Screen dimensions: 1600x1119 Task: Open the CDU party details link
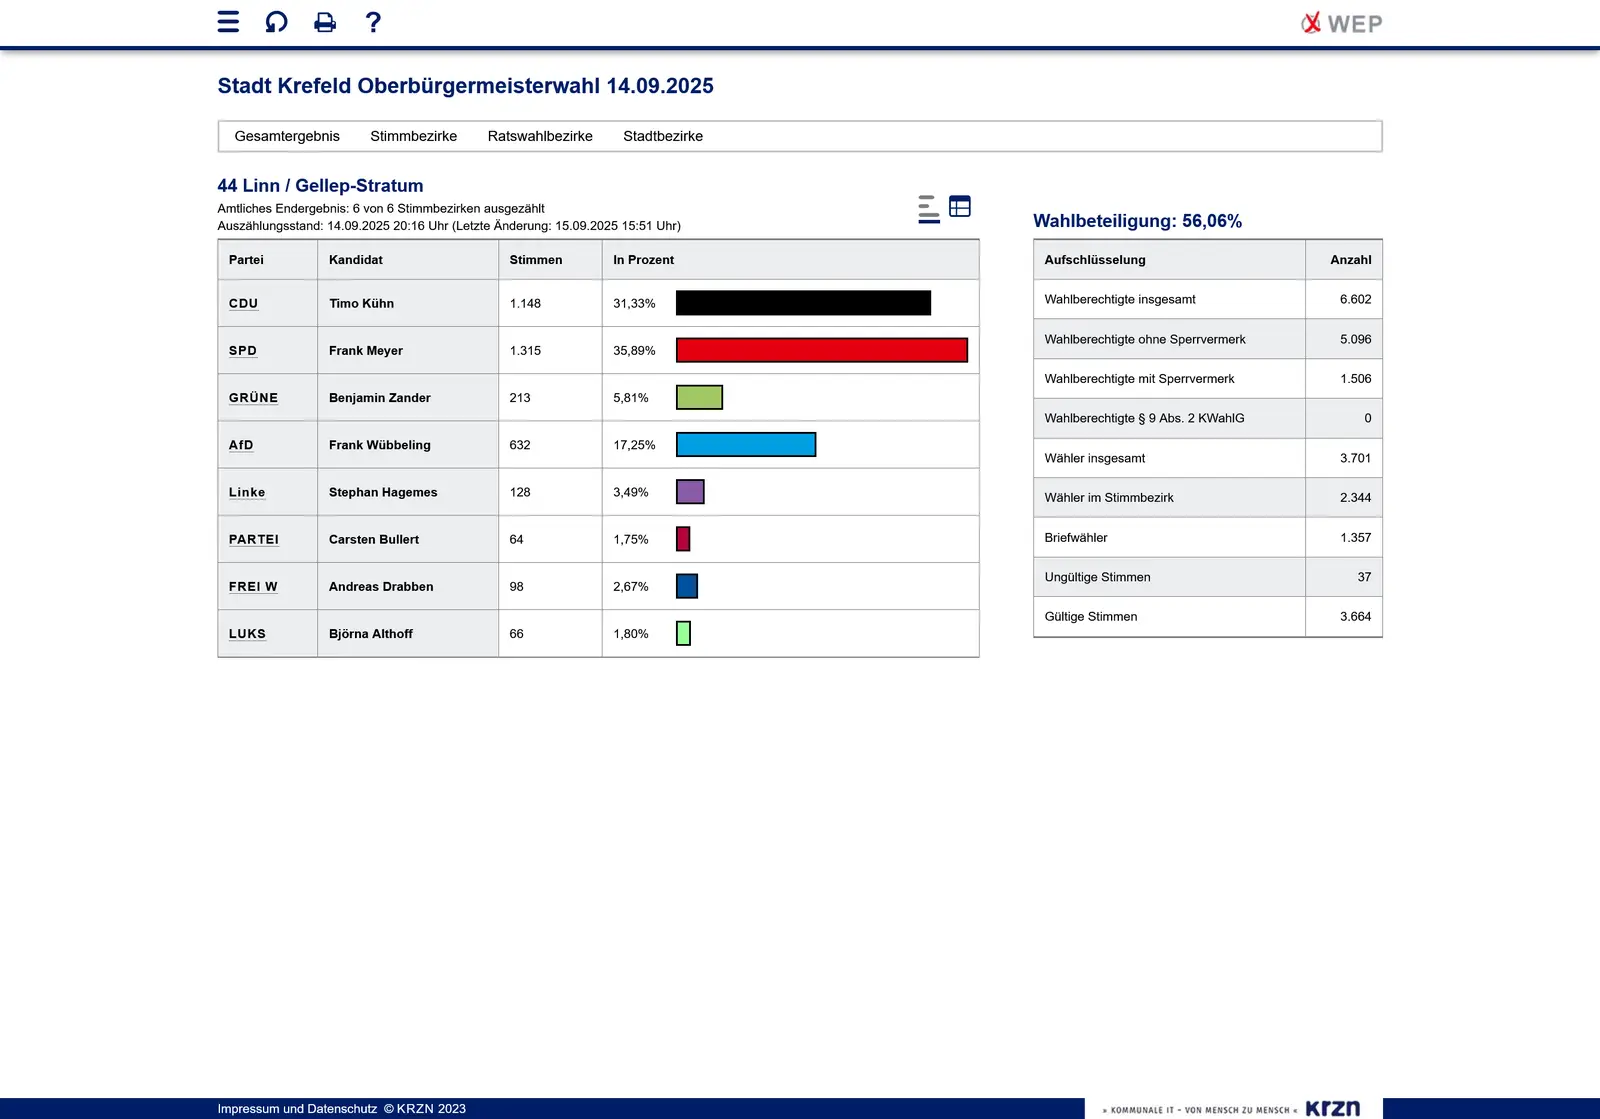tap(243, 303)
